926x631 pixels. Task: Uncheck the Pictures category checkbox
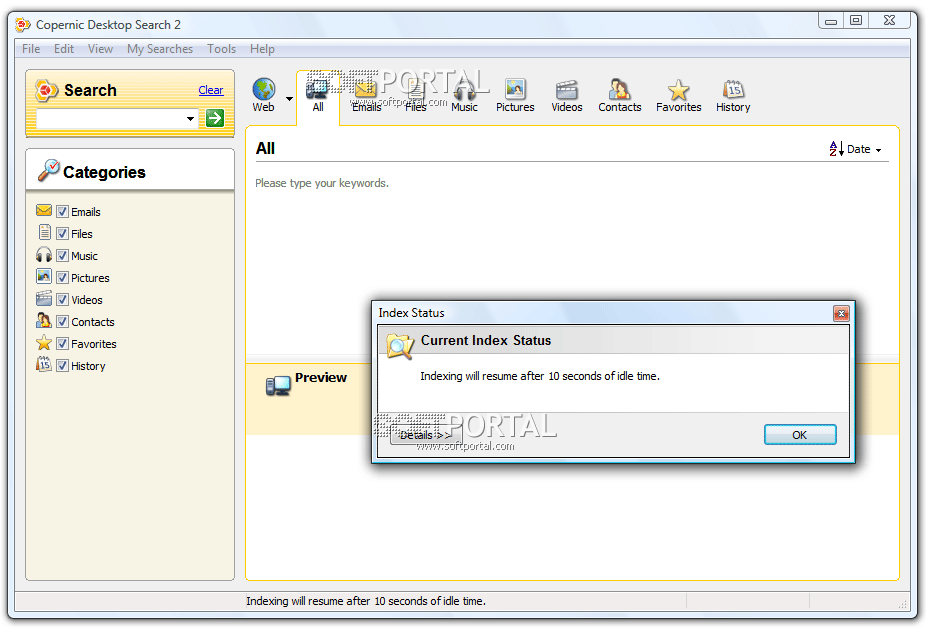pos(63,277)
